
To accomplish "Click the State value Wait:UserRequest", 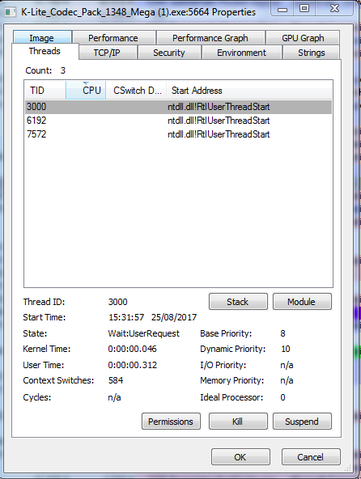I will [144, 333].
